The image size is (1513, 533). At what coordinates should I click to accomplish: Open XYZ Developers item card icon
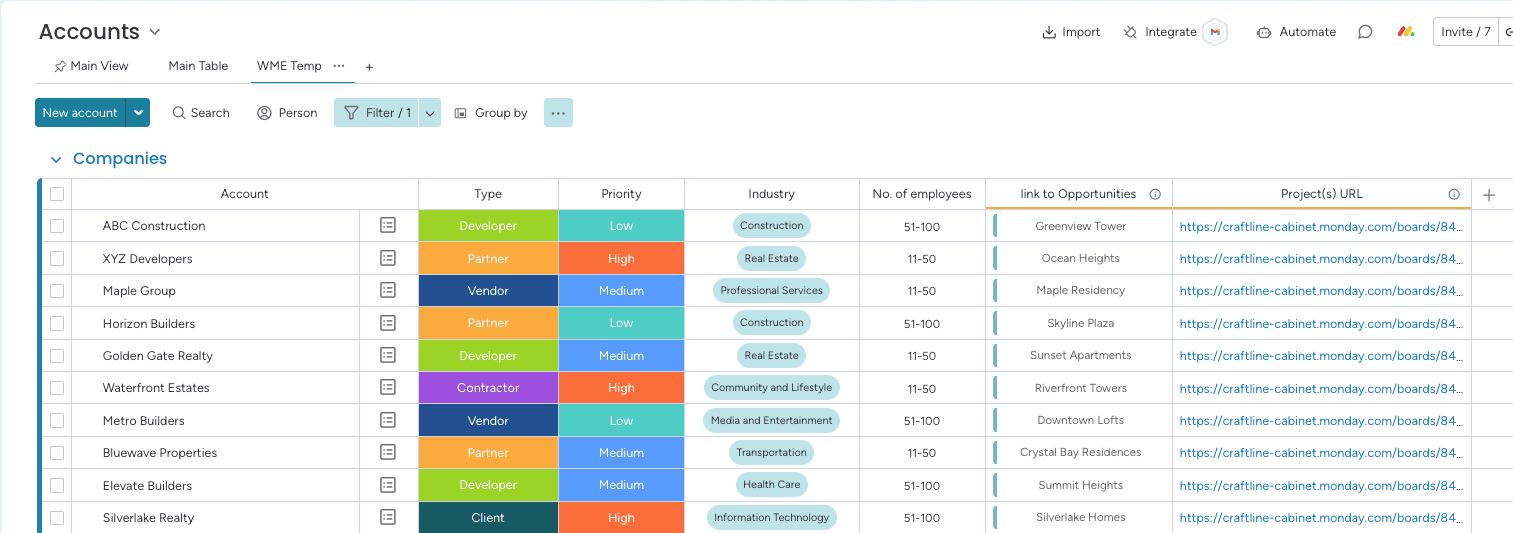[388, 258]
